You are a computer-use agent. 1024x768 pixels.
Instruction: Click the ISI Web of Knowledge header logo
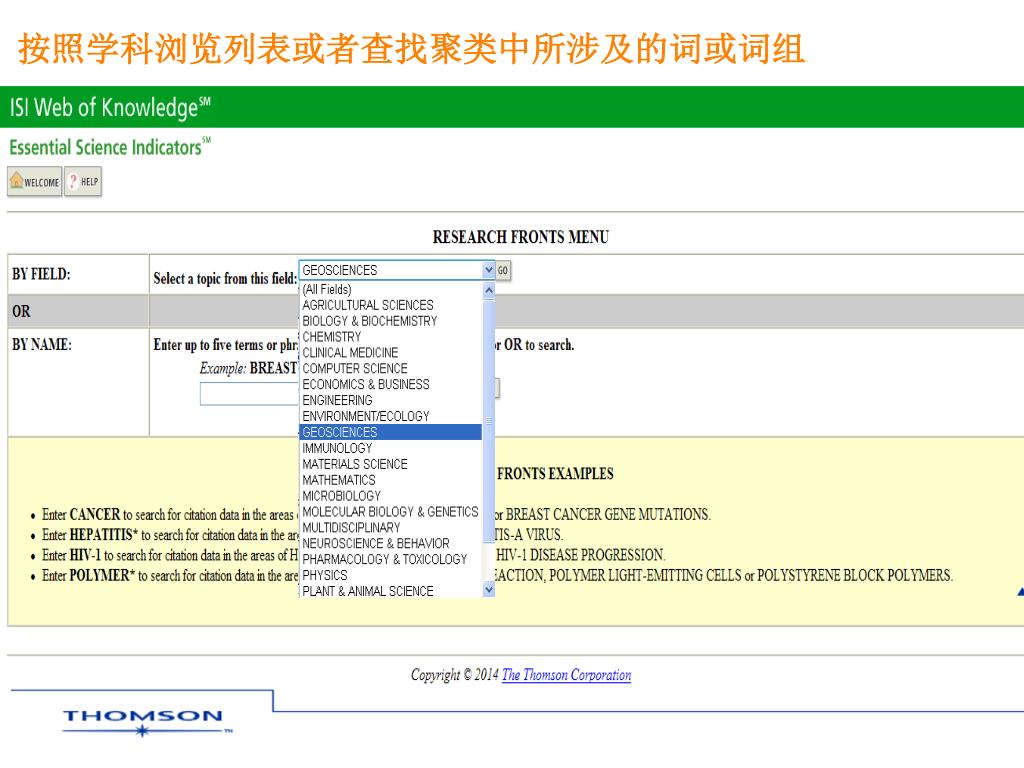[110, 107]
